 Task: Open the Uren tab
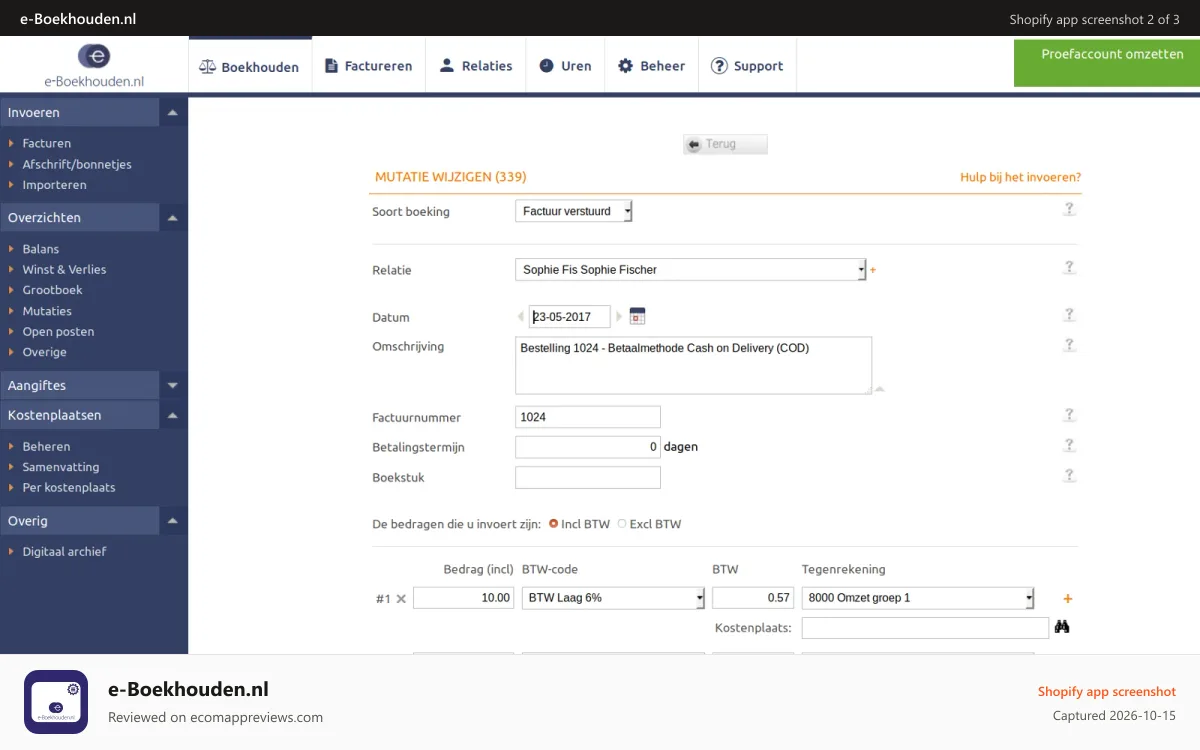[565, 66]
